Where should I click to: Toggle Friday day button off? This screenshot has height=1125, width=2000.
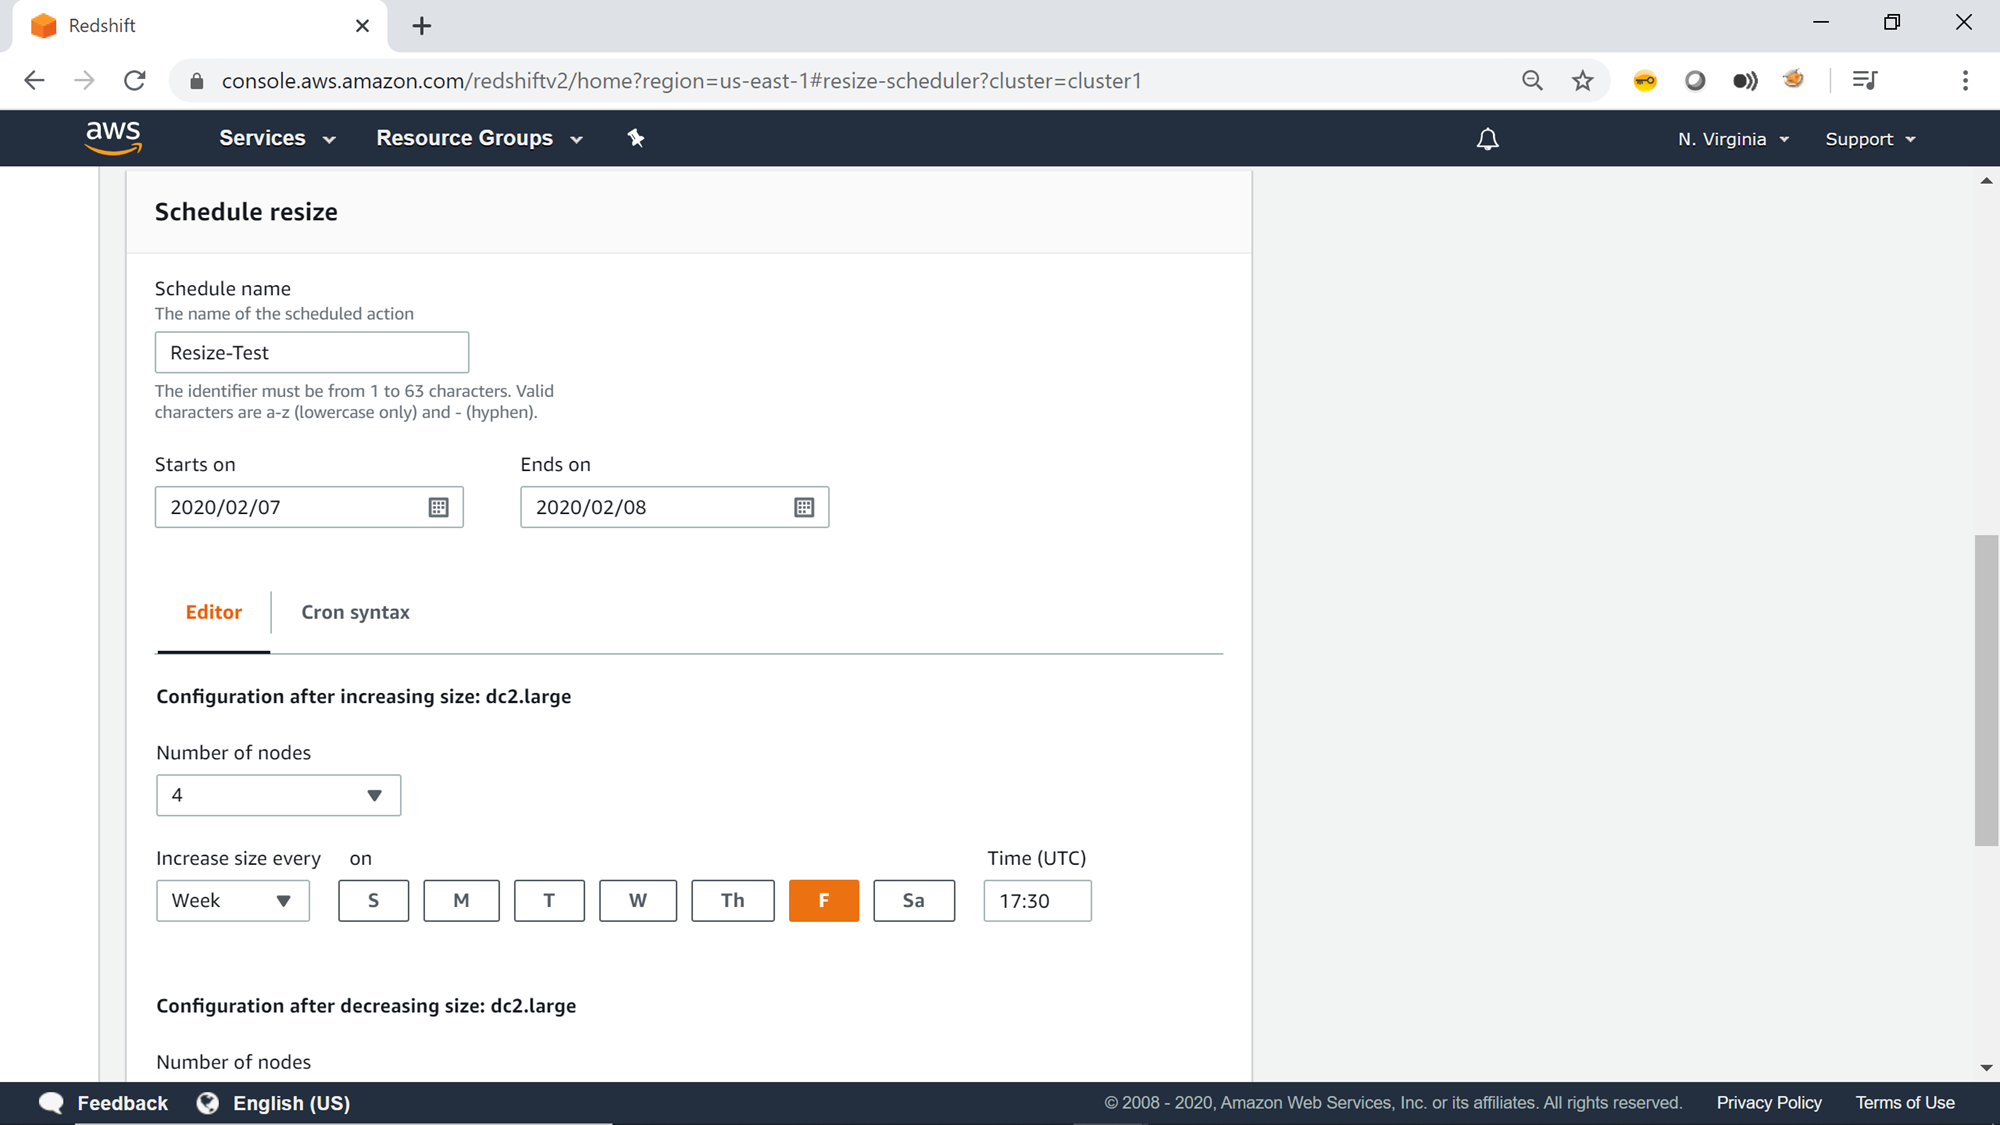823,900
